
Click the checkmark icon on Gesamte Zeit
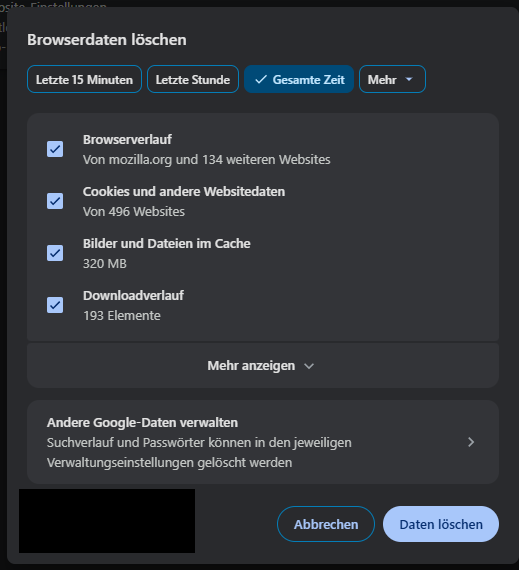click(261, 79)
